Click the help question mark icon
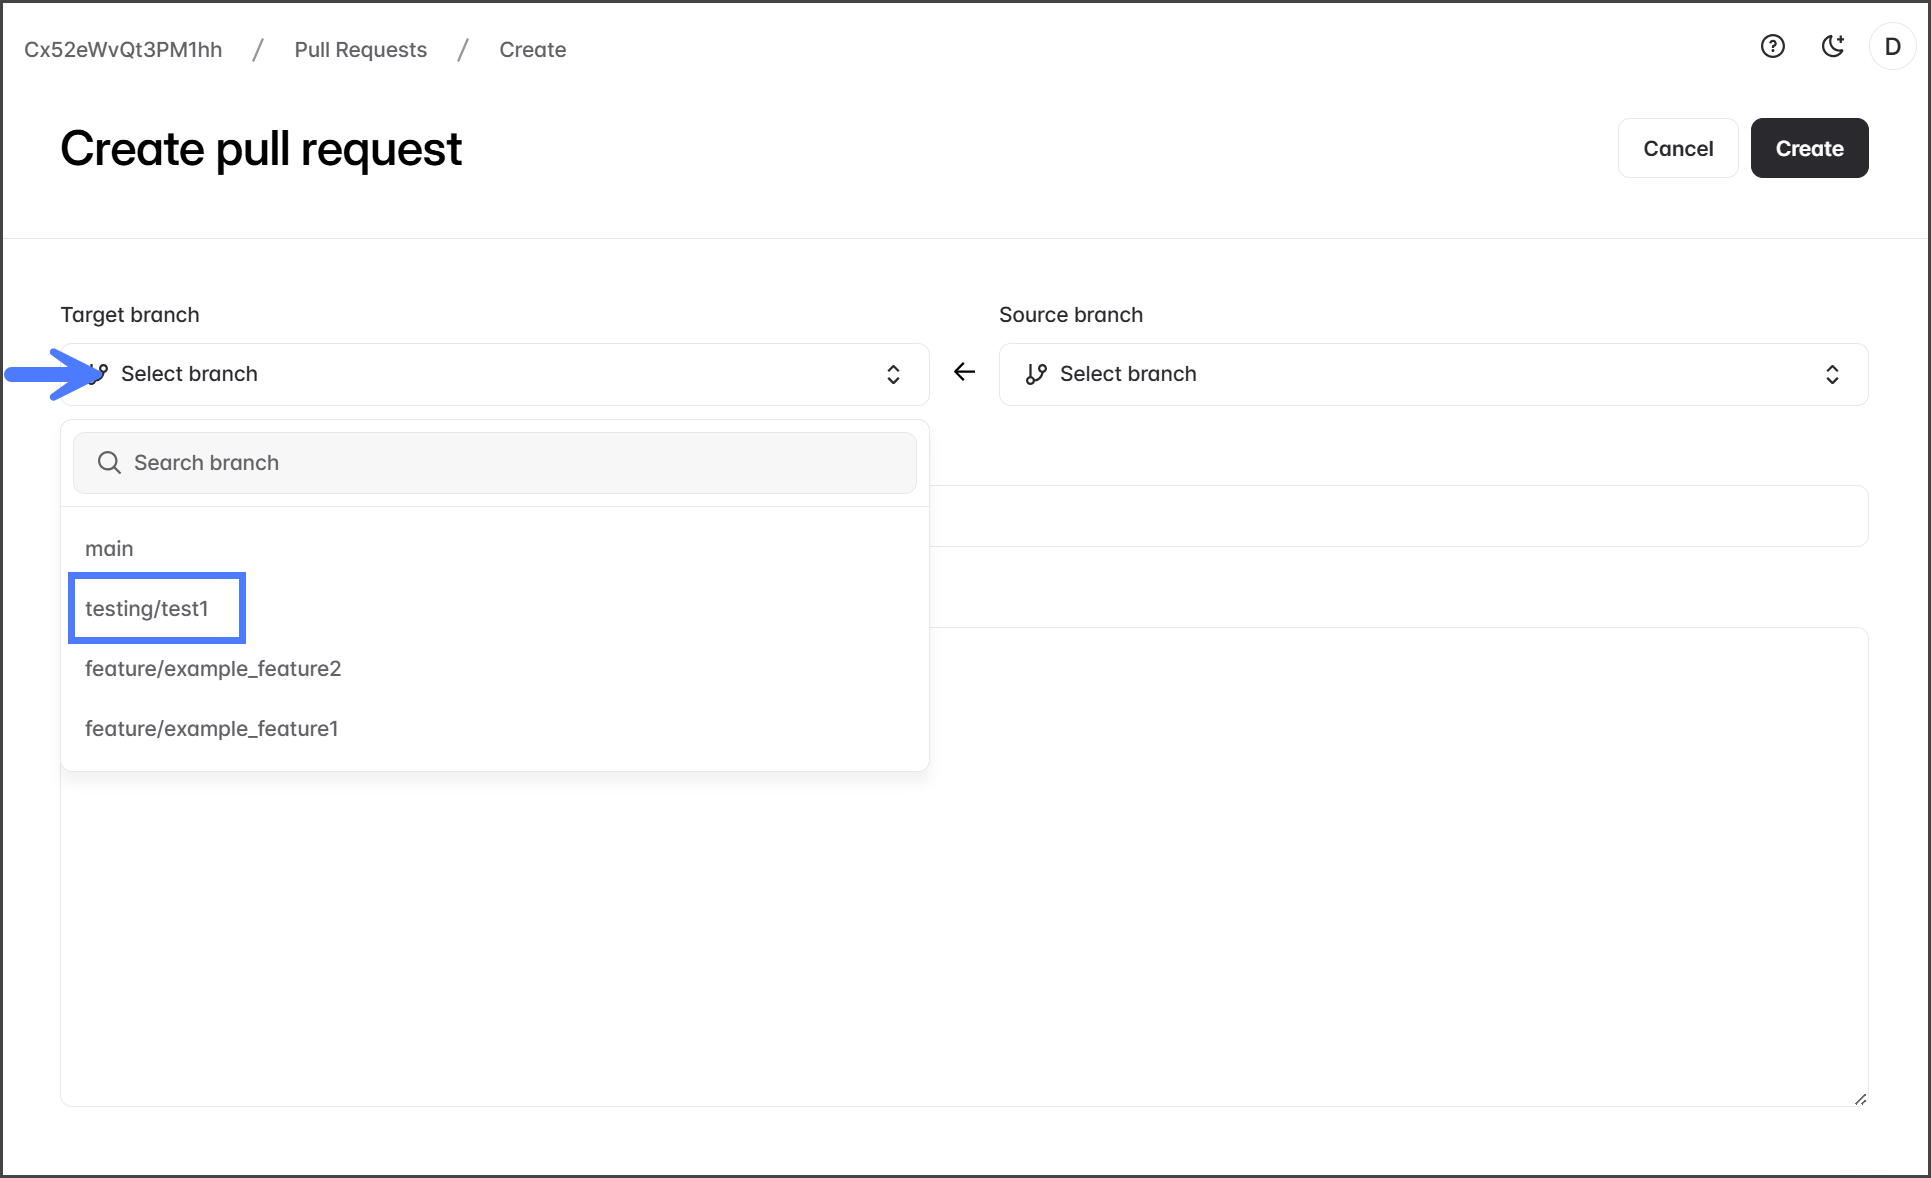 click(1772, 47)
